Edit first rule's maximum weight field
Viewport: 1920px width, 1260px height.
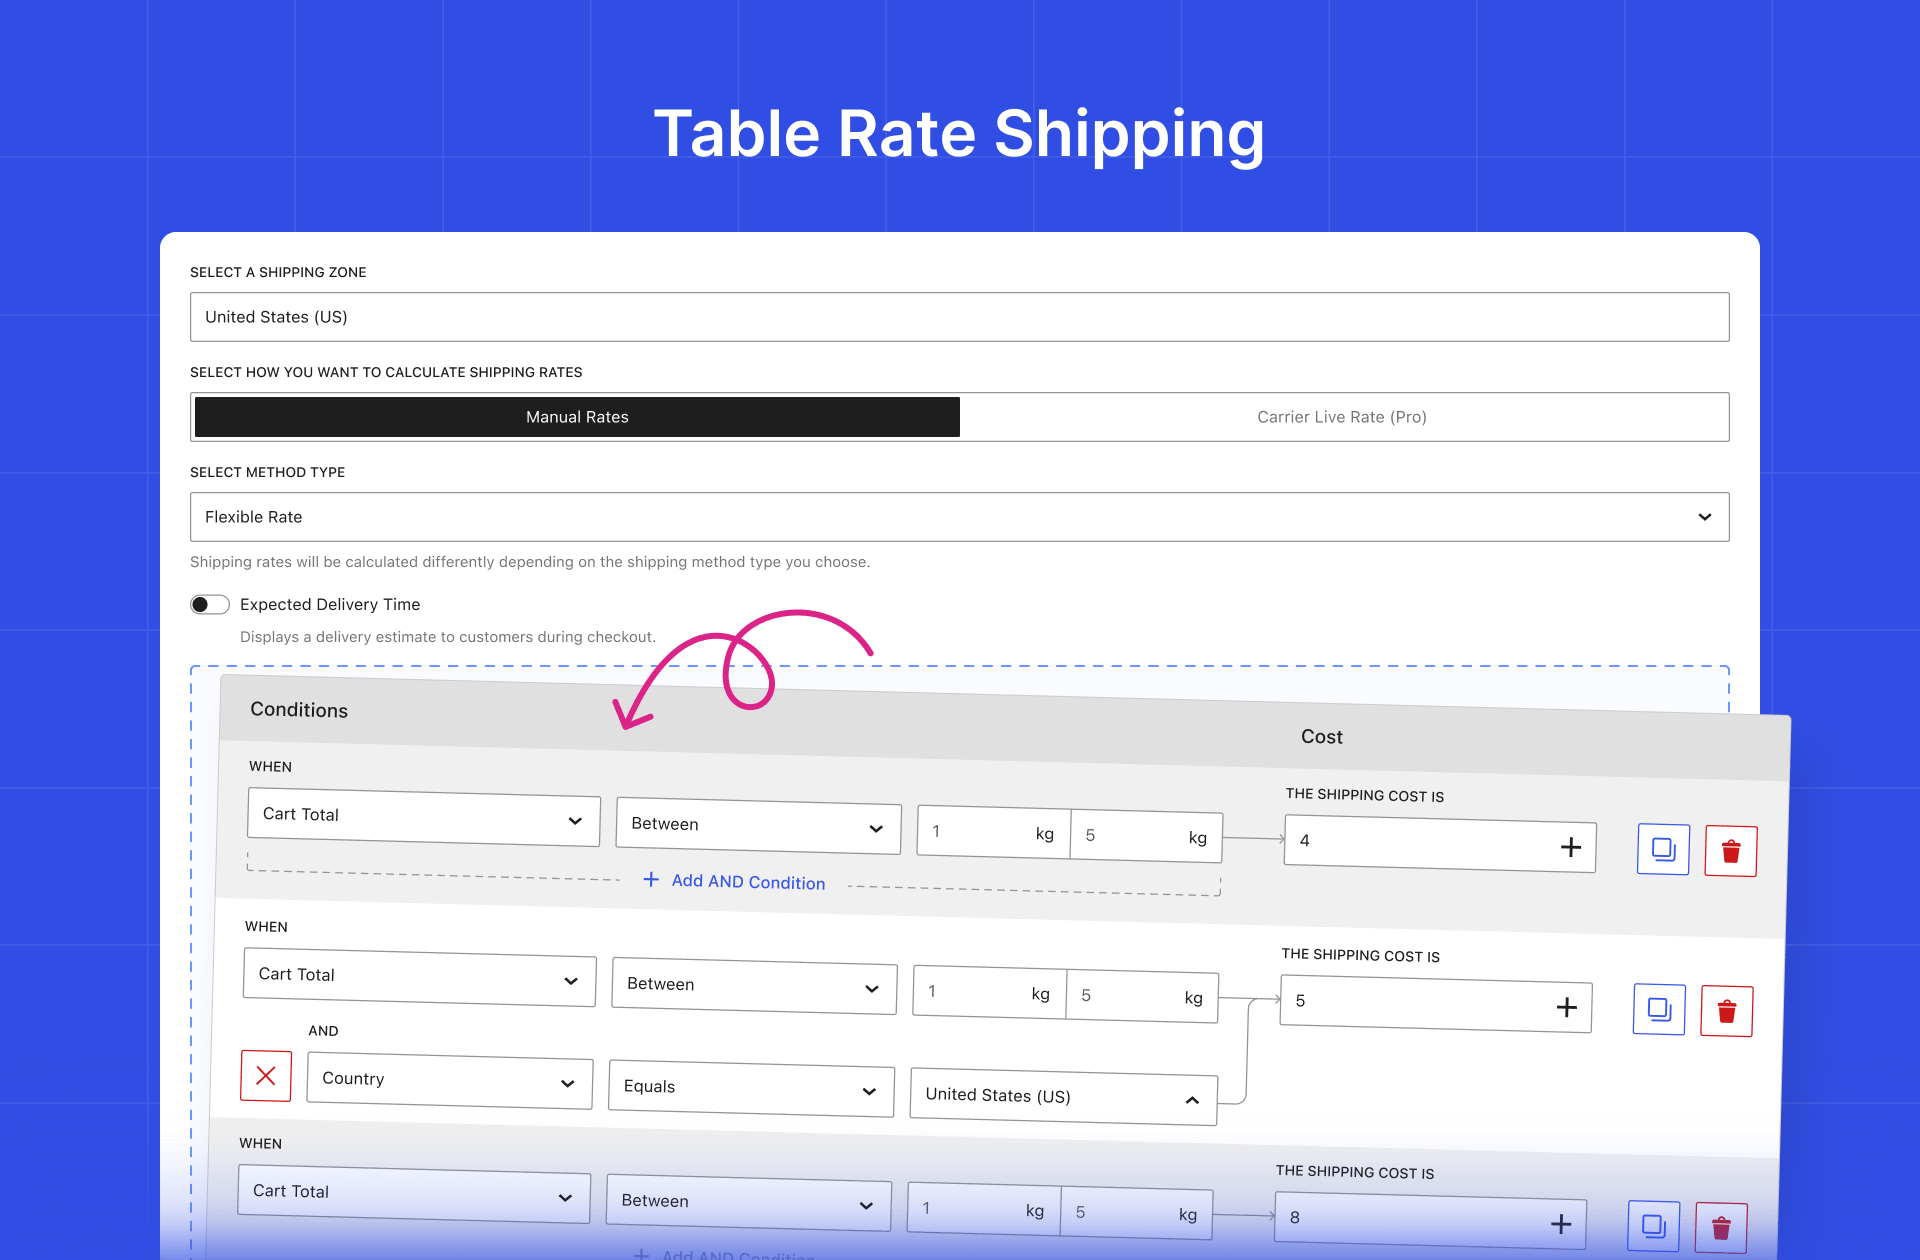[1146, 836]
